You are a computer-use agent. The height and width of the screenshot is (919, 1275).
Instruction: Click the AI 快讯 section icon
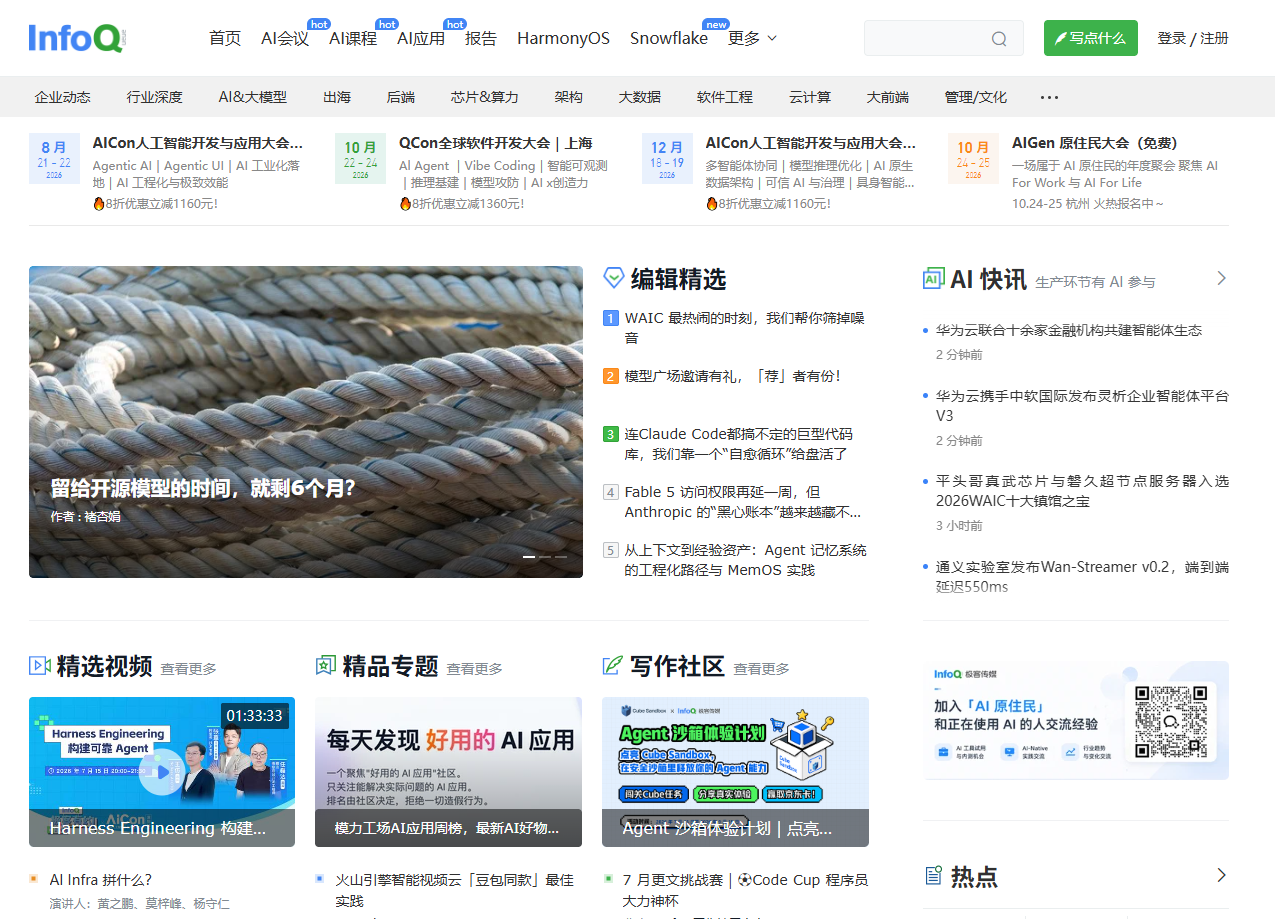coord(933,278)
